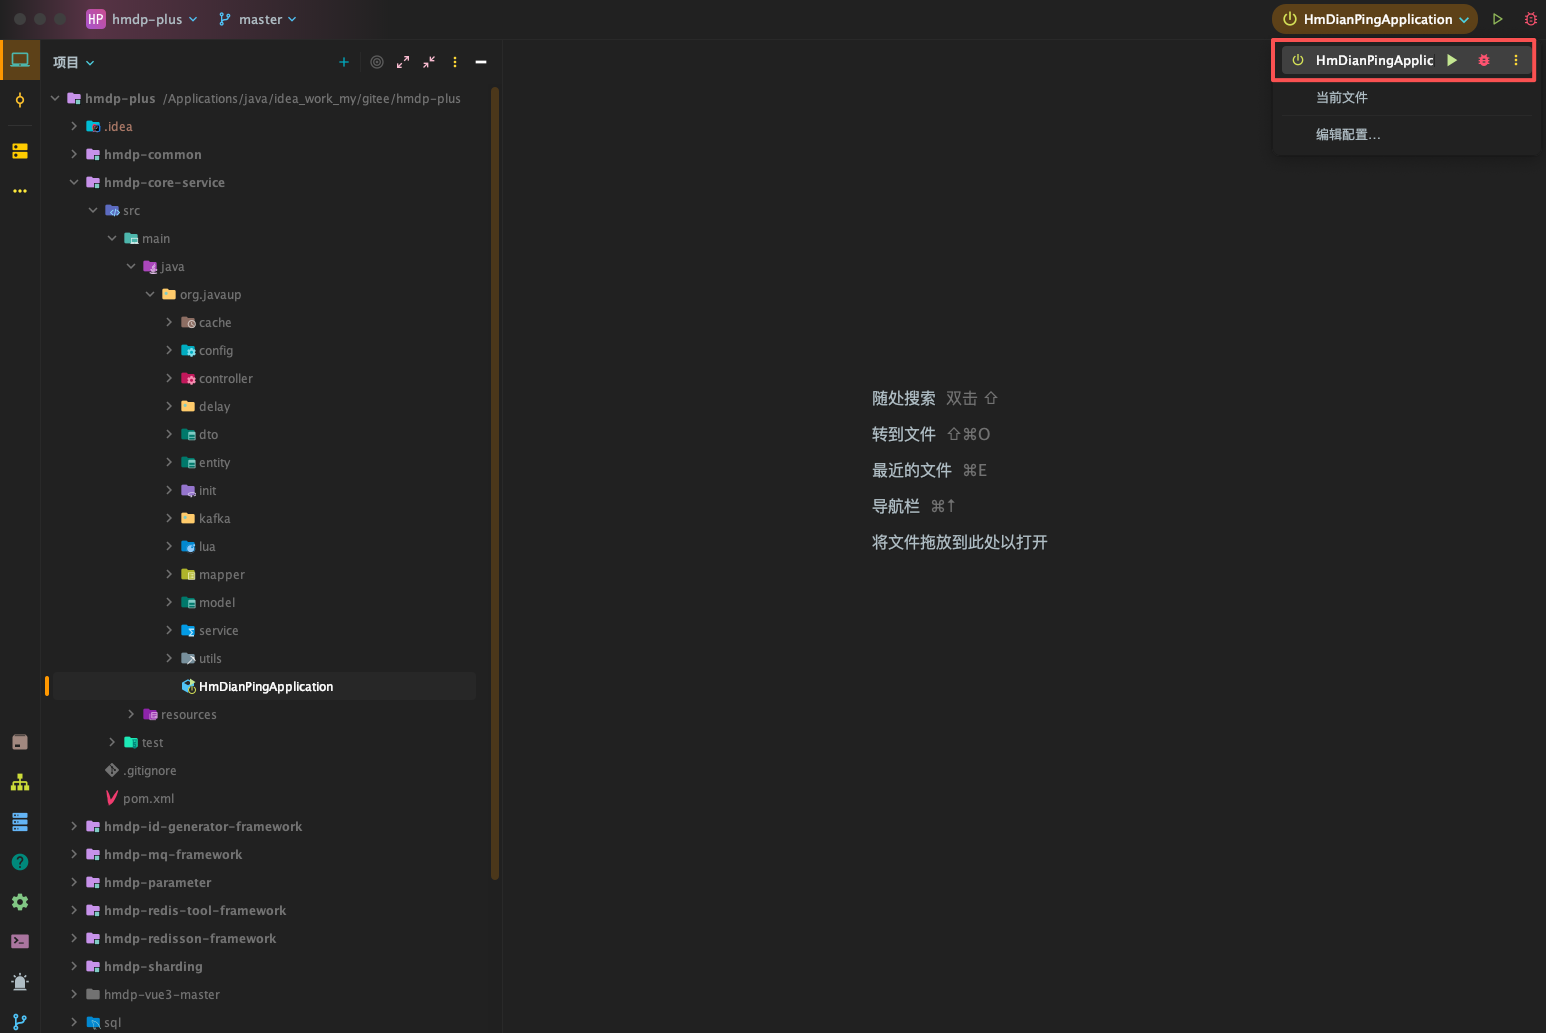Open the Commit tool window from the left sidebar
The height and width of the screenshot is (1033, 1546).
click(x=20, y=100)
